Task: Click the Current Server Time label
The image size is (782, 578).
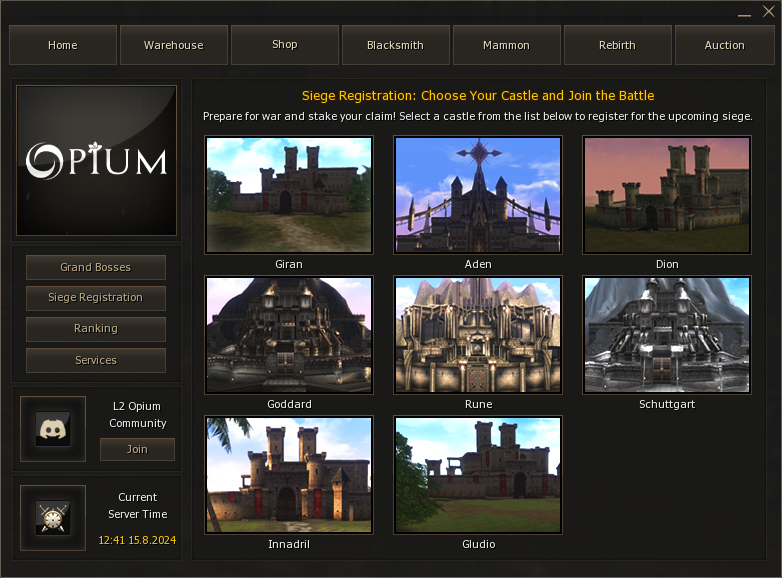Action: click(x=138, y=506)
